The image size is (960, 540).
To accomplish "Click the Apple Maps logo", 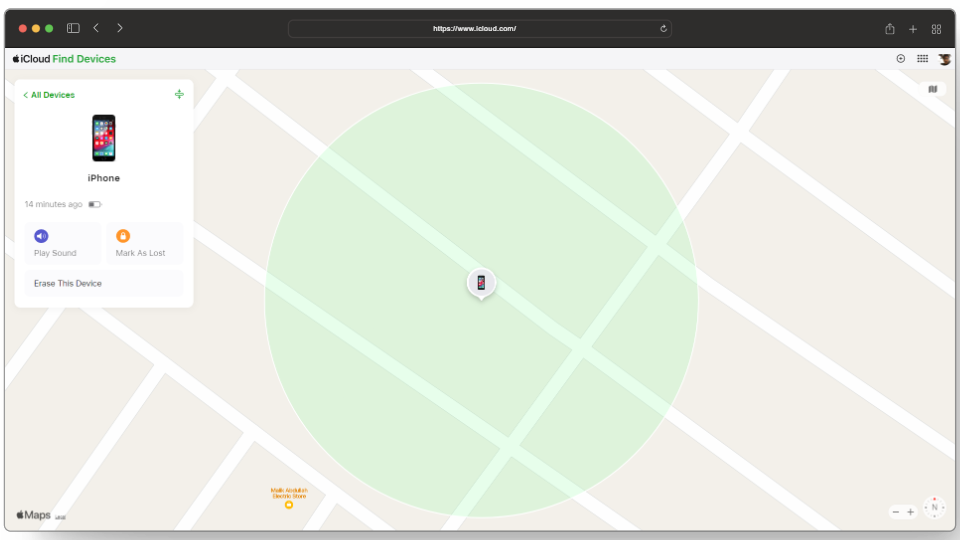I will [x=33, y=515].
